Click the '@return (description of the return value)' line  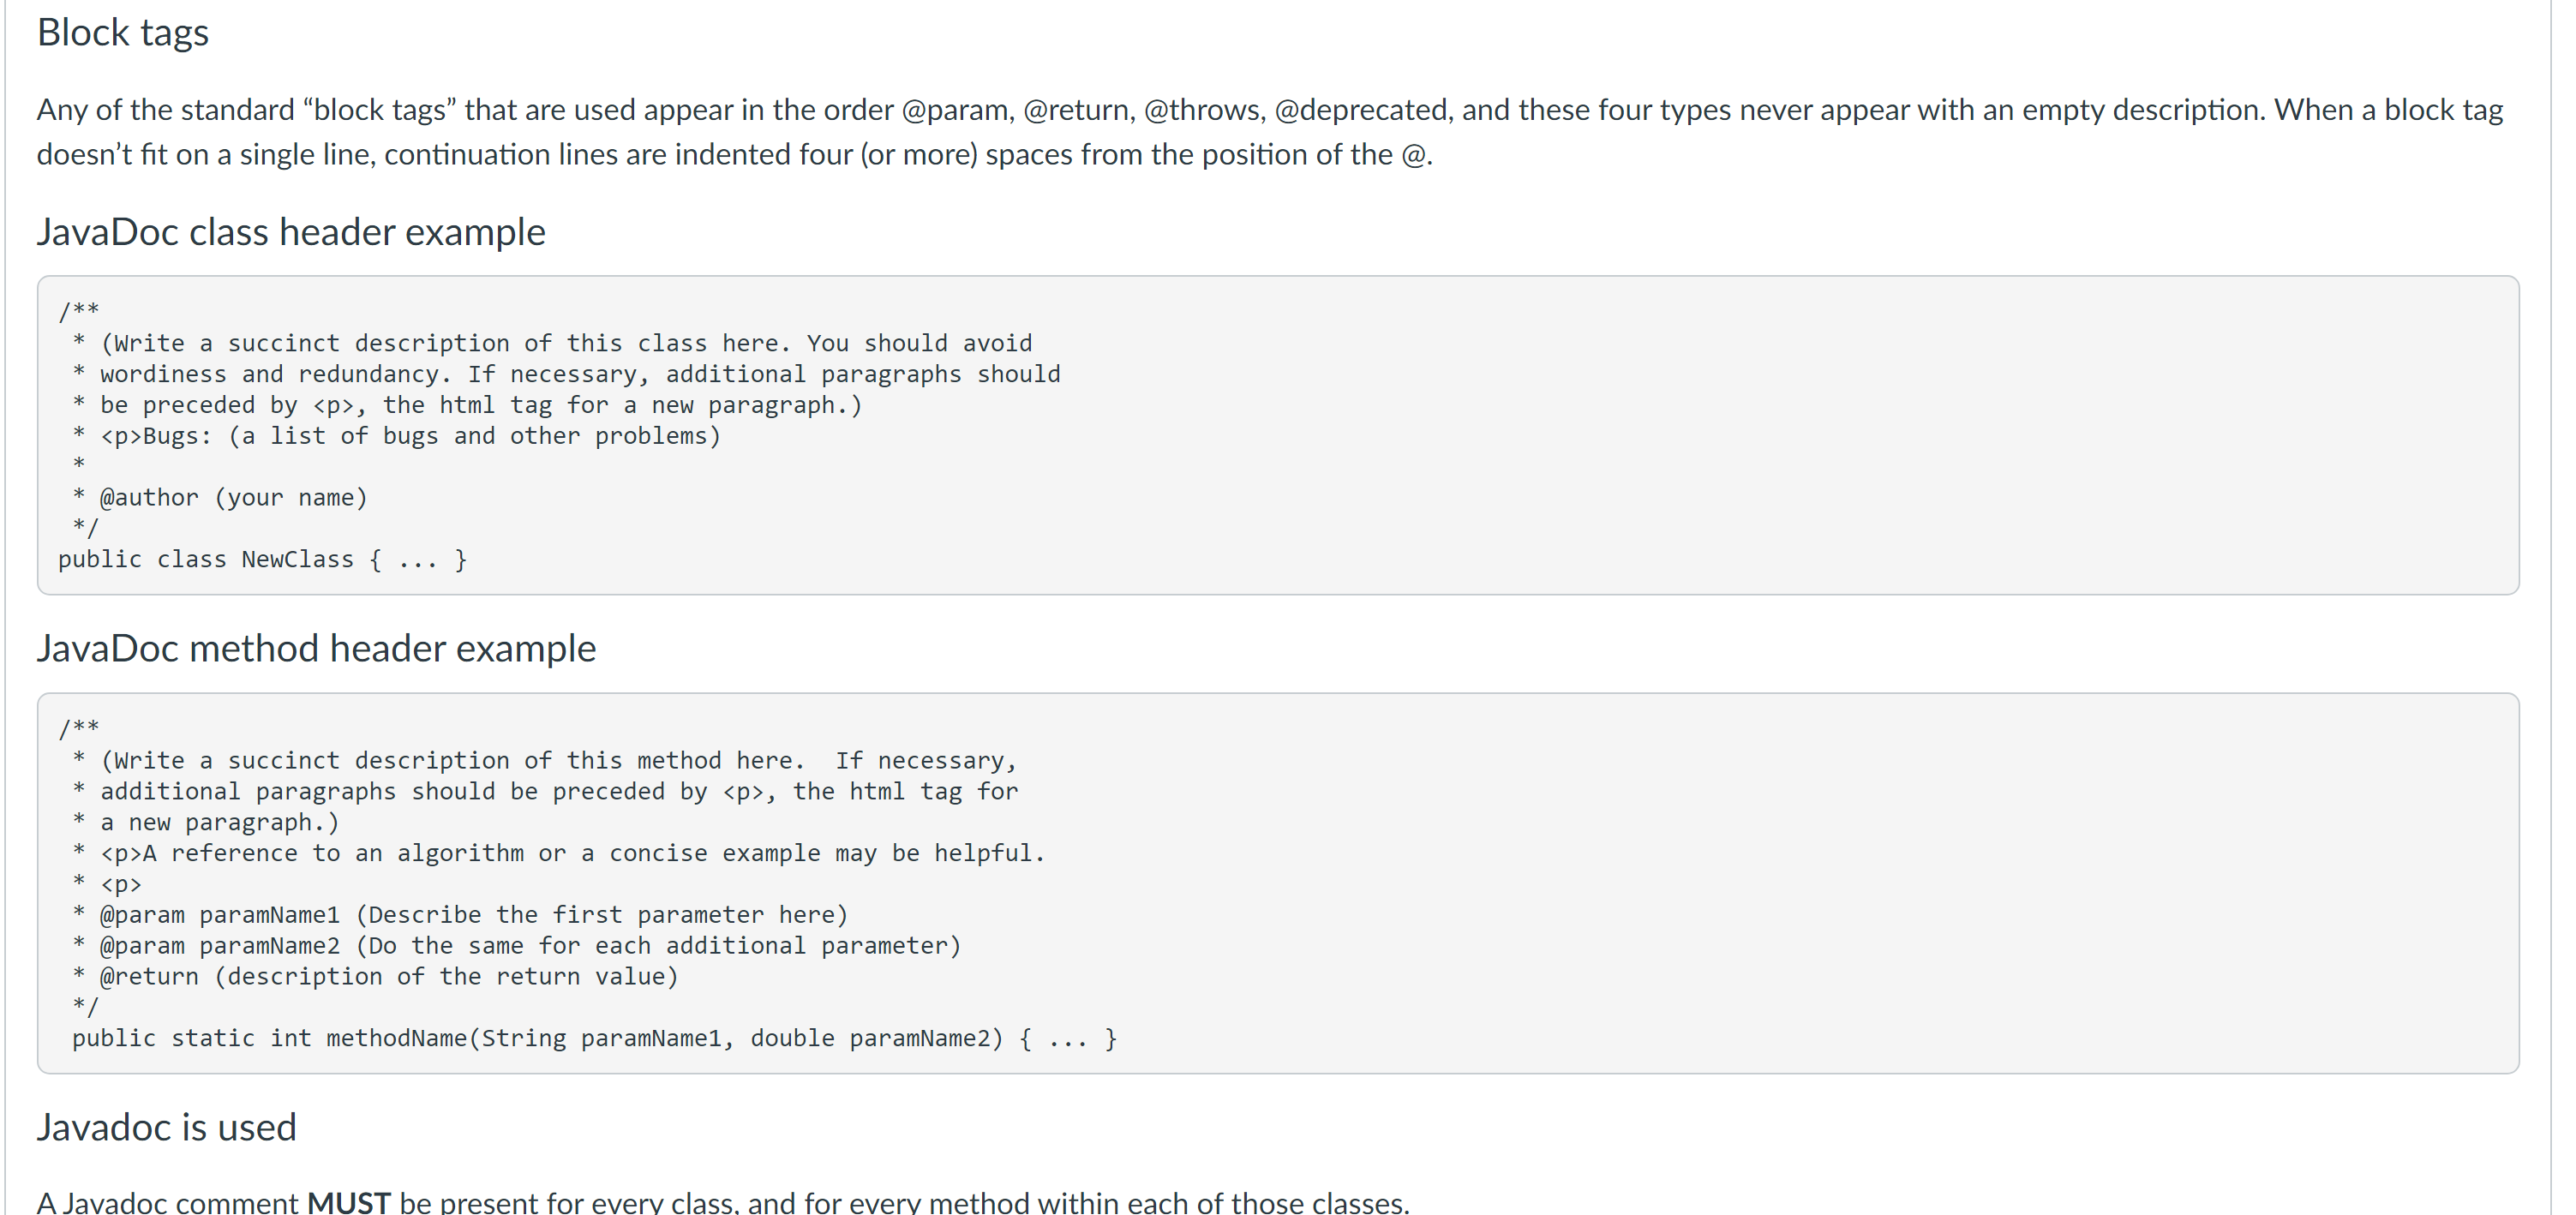(x=388, y=977)
